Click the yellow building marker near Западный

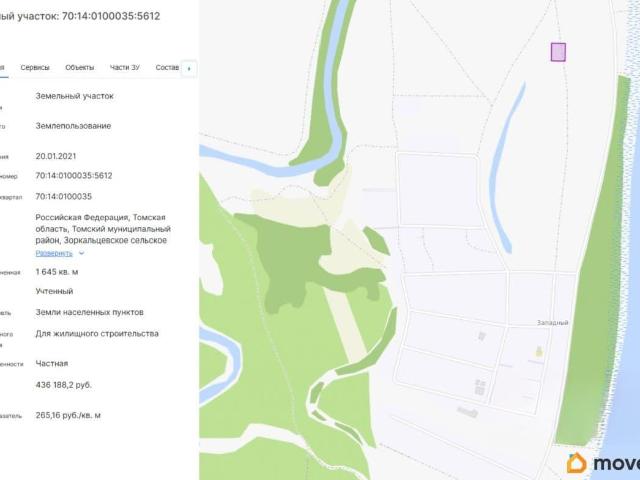tap(539, 351)
